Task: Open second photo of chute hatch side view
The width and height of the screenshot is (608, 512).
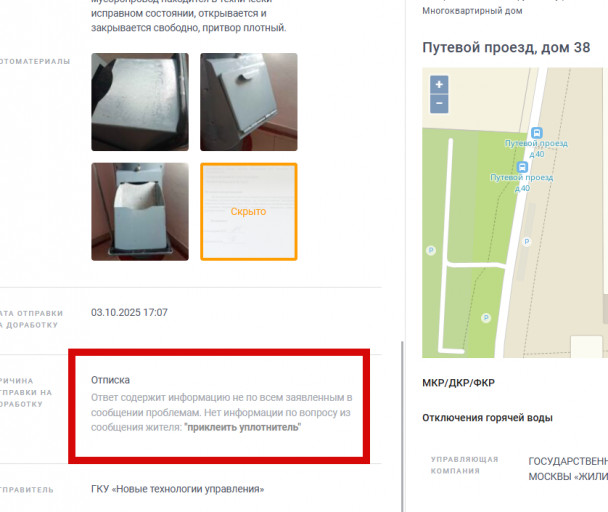Action: pos(249,102)
